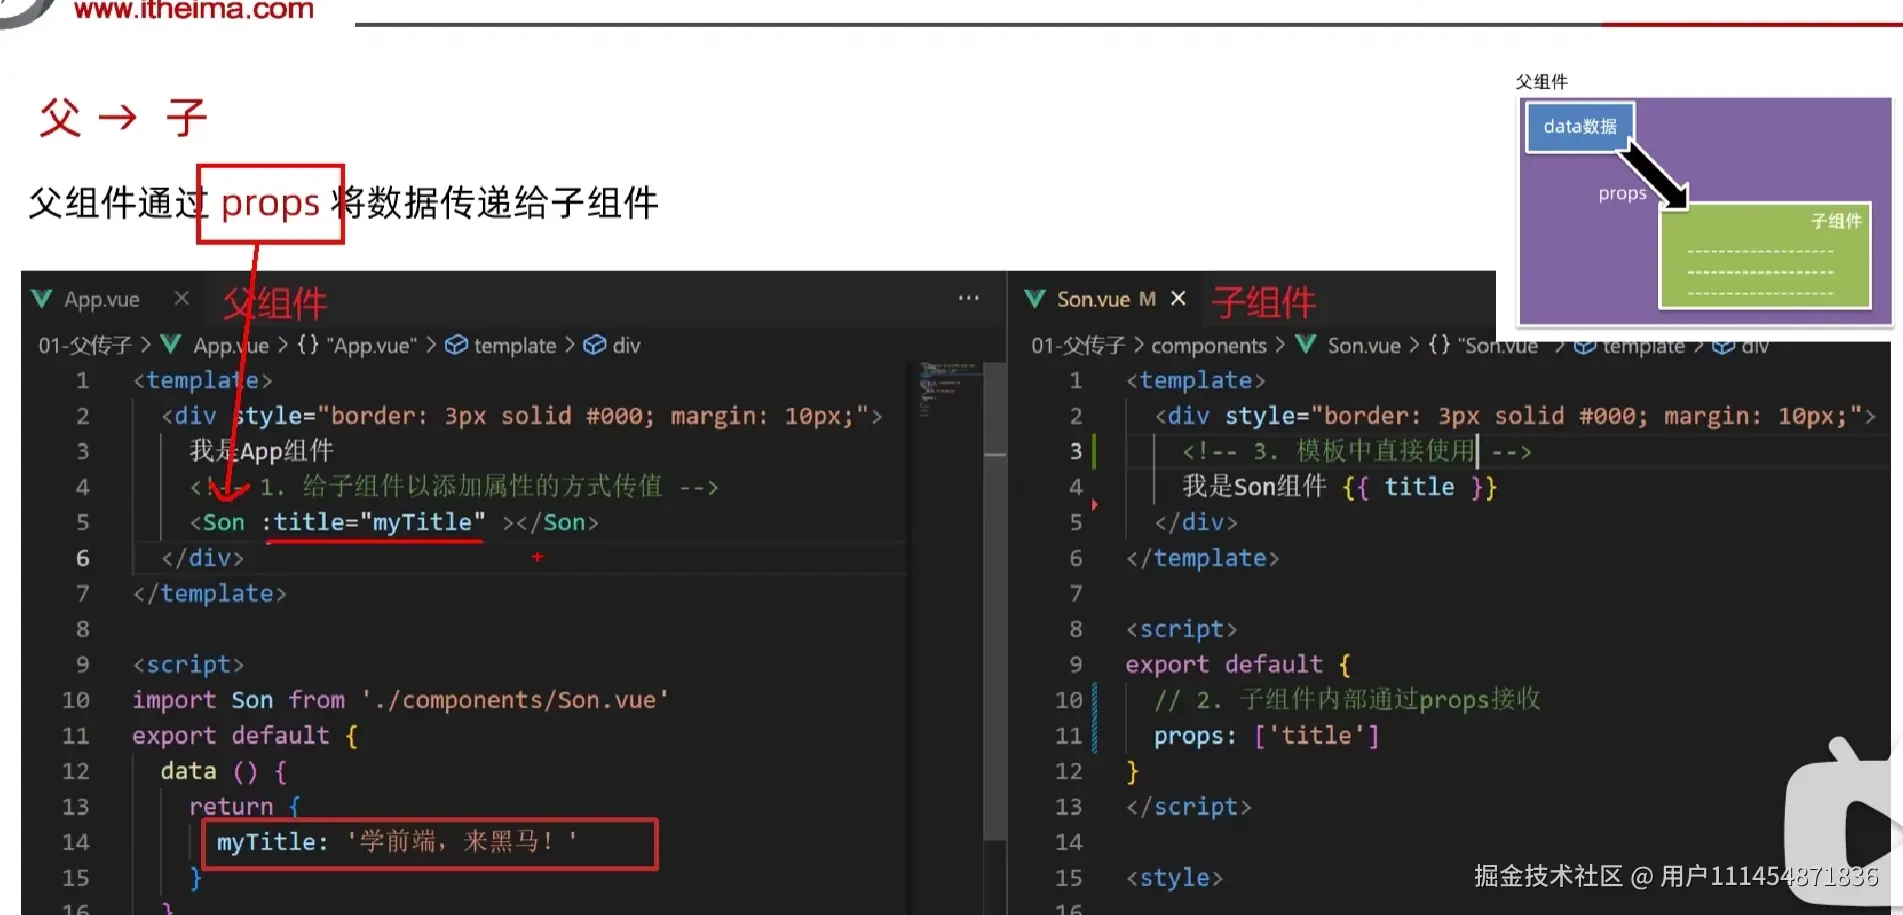This screenshot has width=1903, height=915.
Task: Open the more actions ellipsis menu
Action: (968, 298)
